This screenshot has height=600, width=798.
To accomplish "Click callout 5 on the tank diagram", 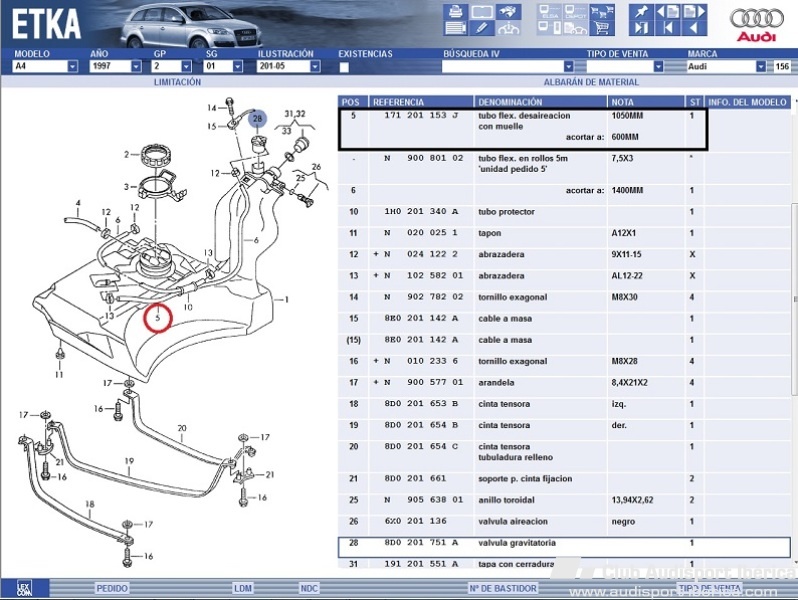I will (x=158, y=318).
